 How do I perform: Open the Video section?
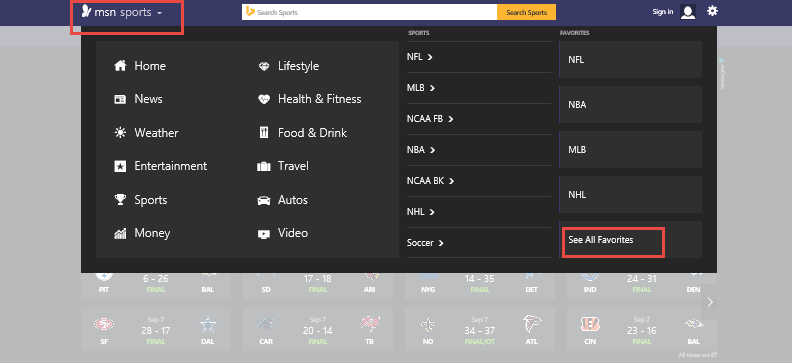click(x=293, y=233)
